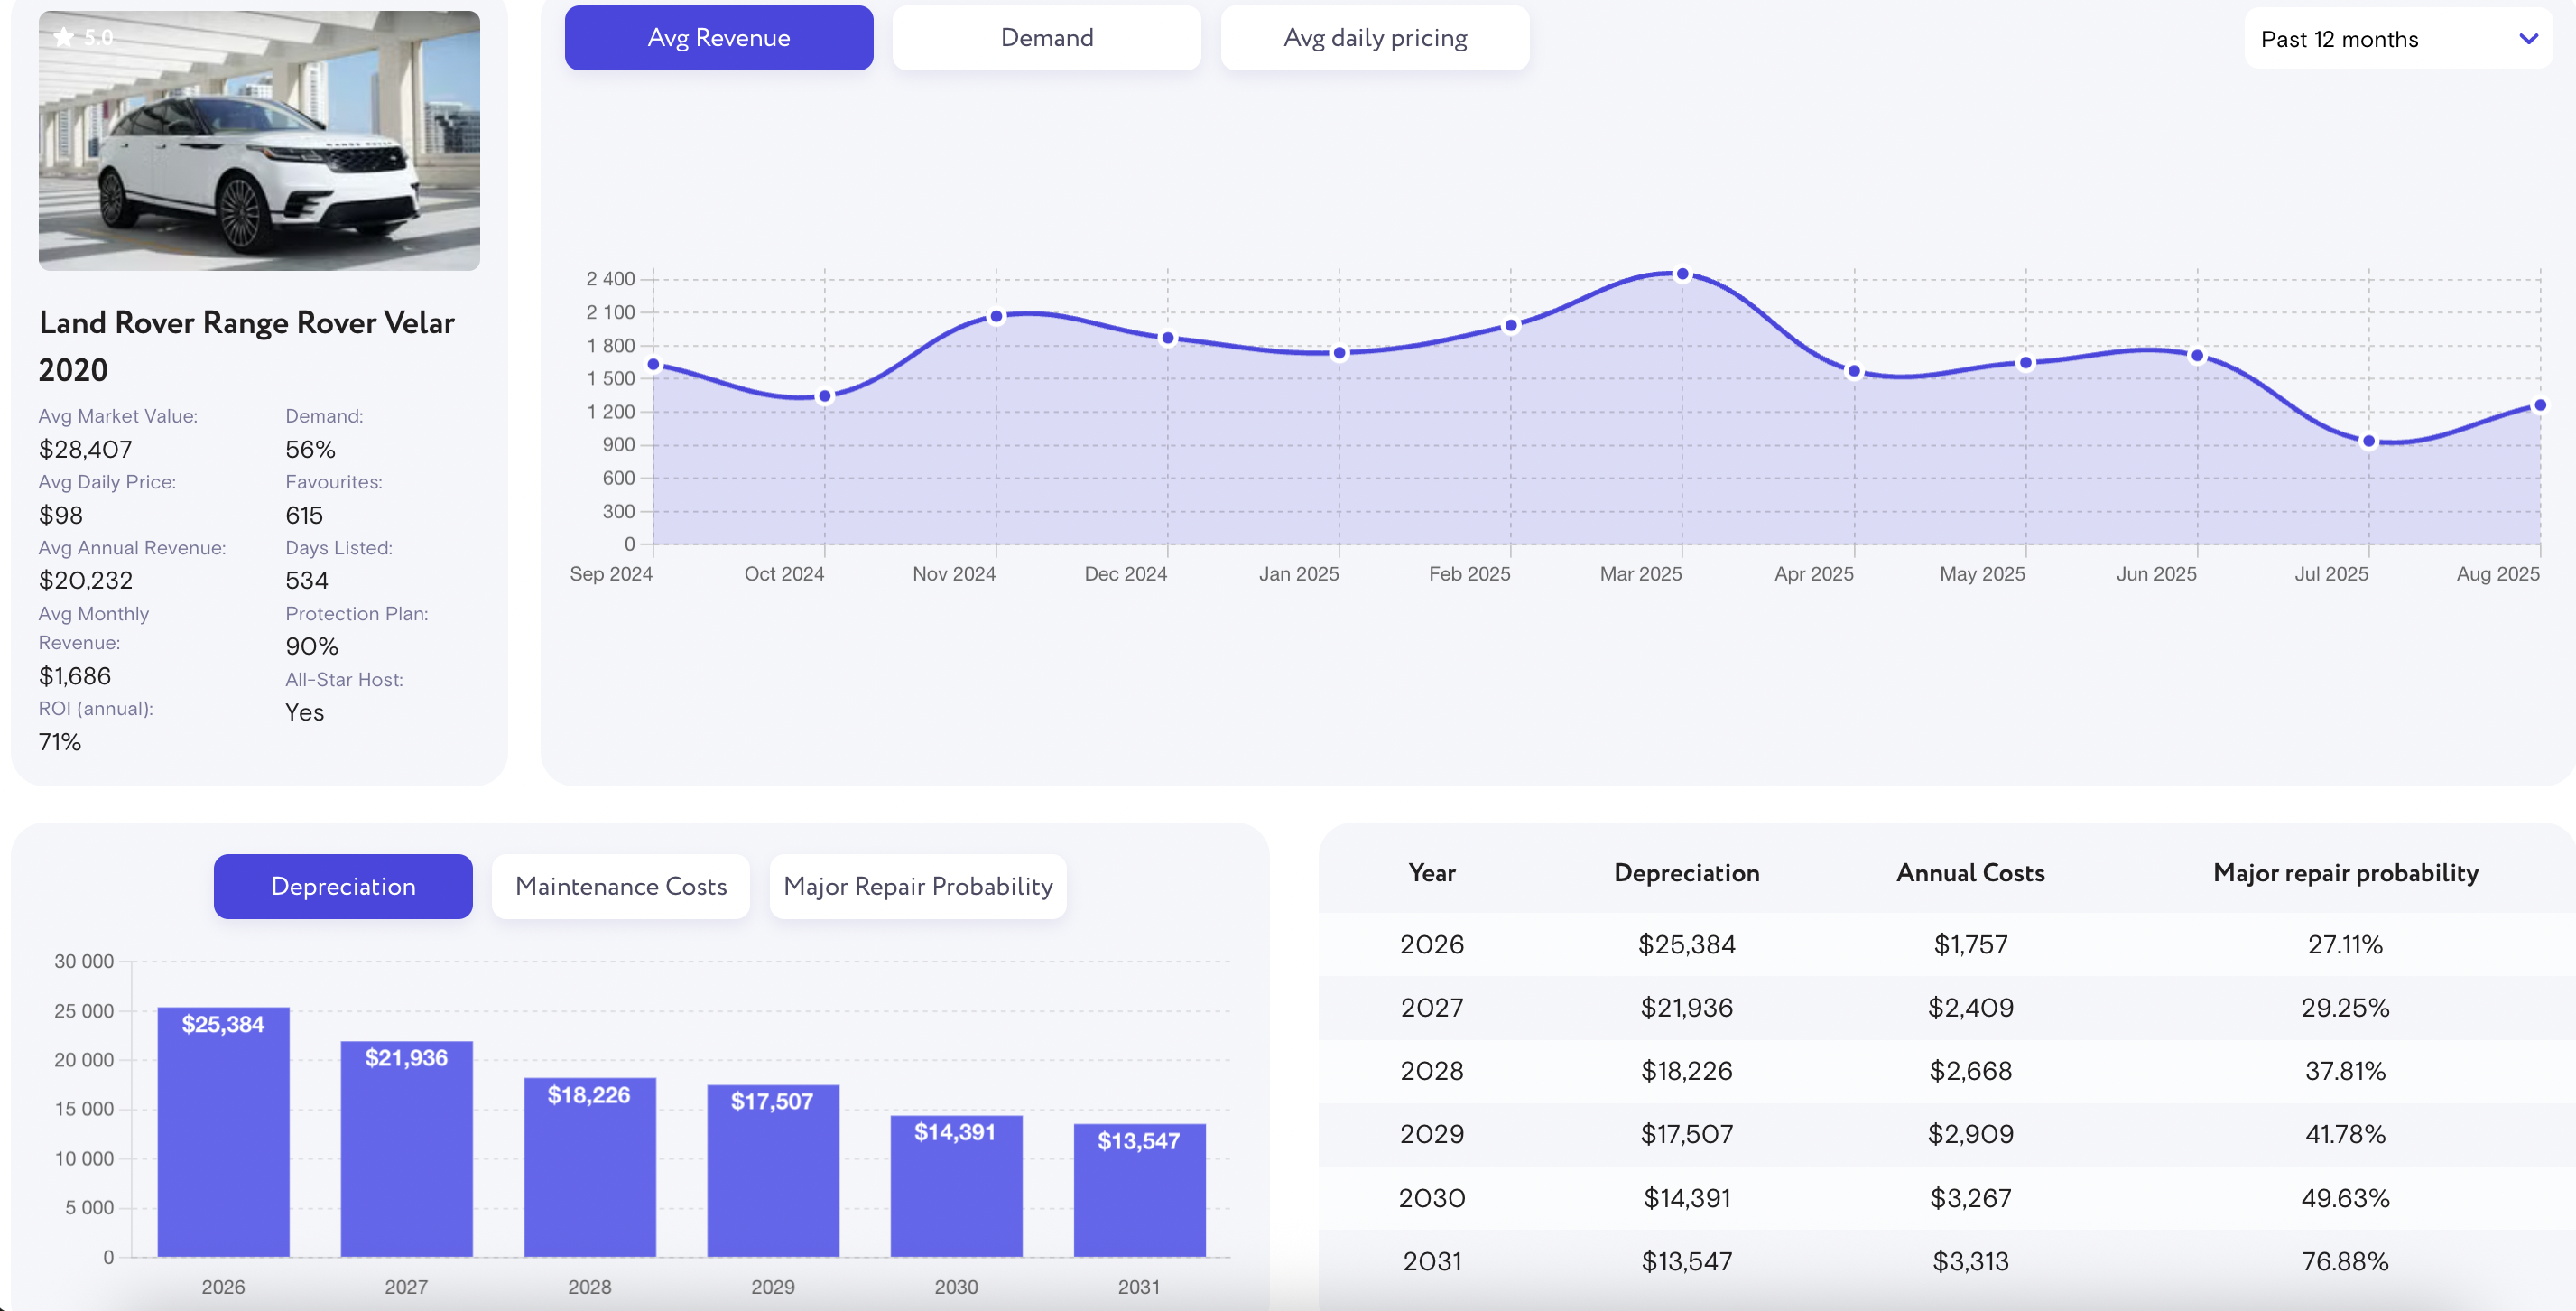Open the Major Repair Probability tab
2576x1311 pixels.
pos(917,886)
